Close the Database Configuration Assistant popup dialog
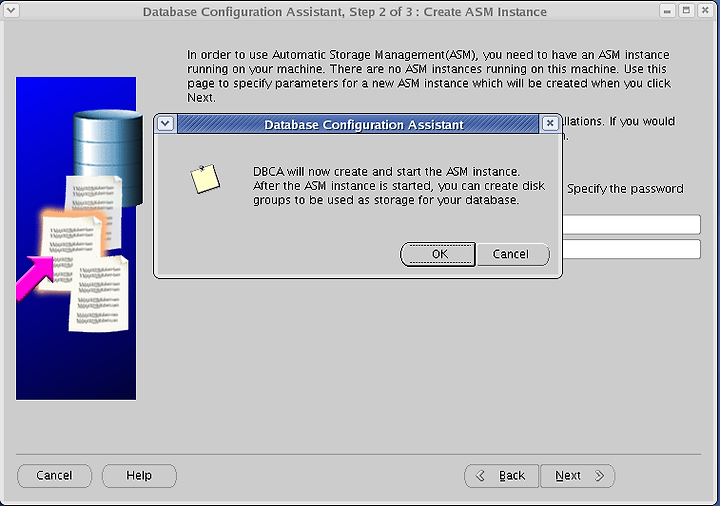The width and height of the screenshot is (720, 506). tap(550, 124)
